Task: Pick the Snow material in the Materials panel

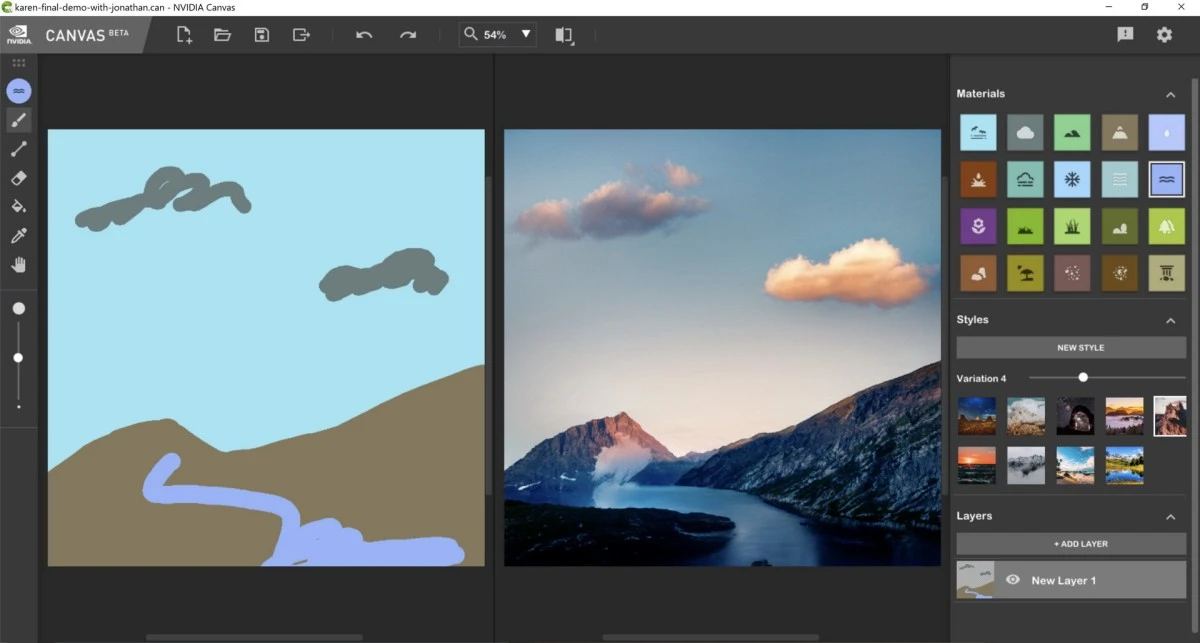Action: point(1072,179)
